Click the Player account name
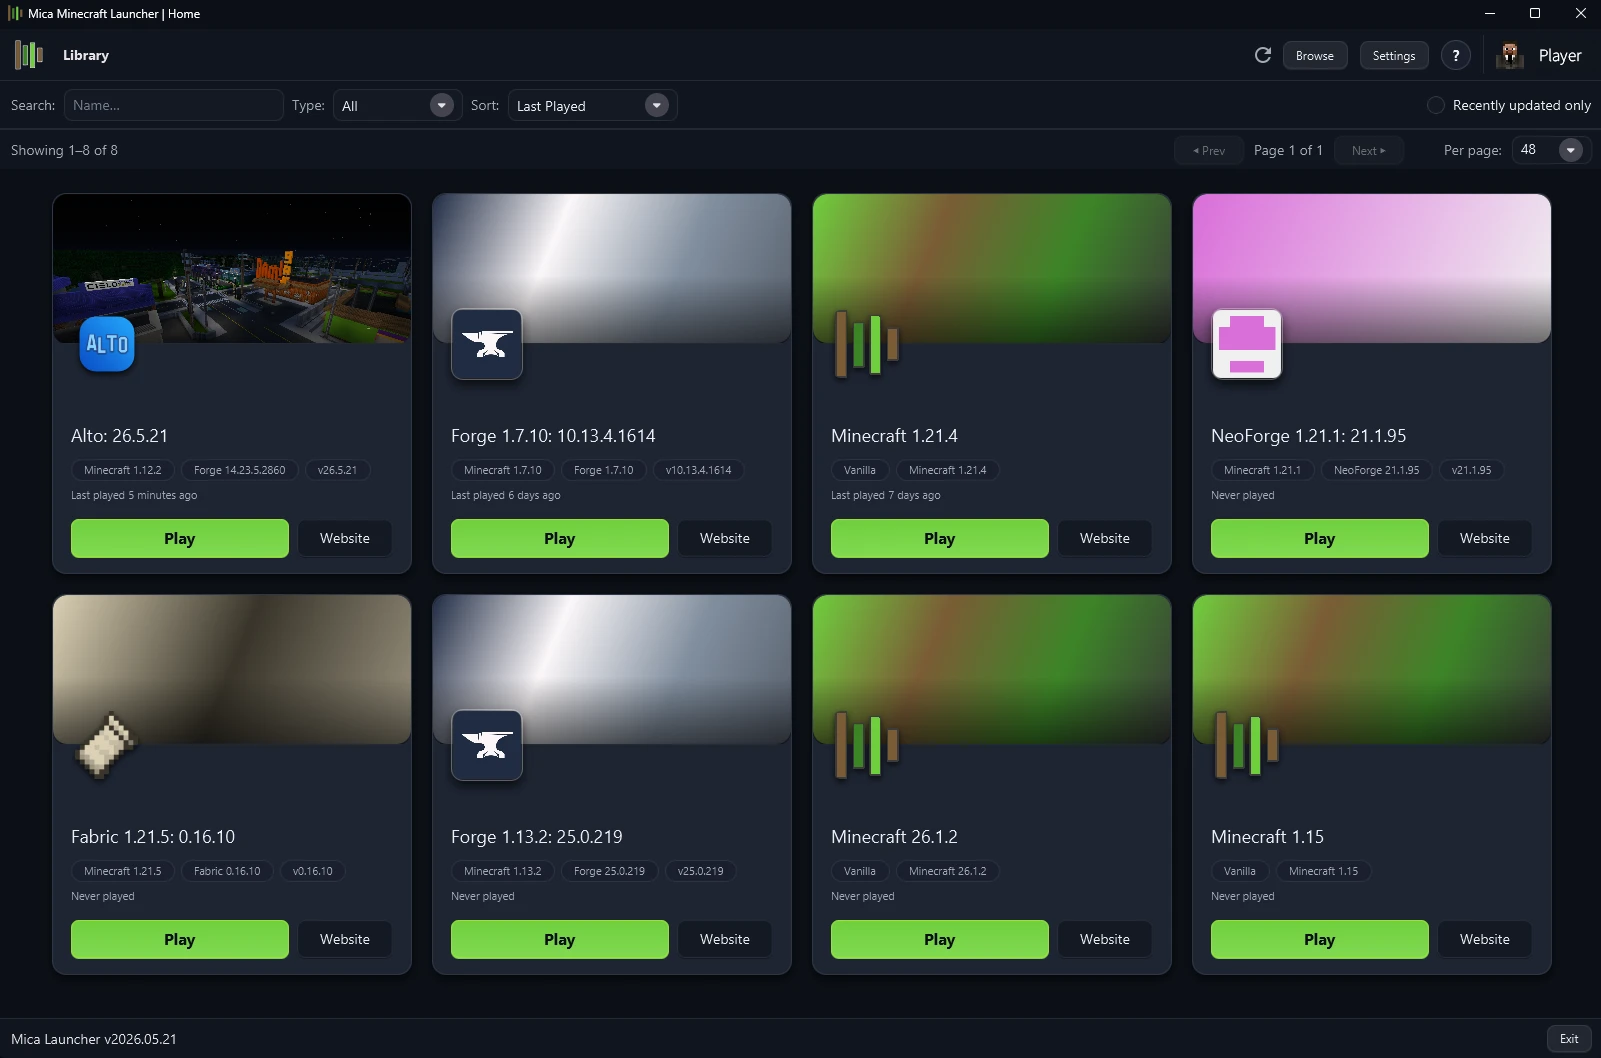The height and width of the screenshot is (1058, 1601). 1560,56
